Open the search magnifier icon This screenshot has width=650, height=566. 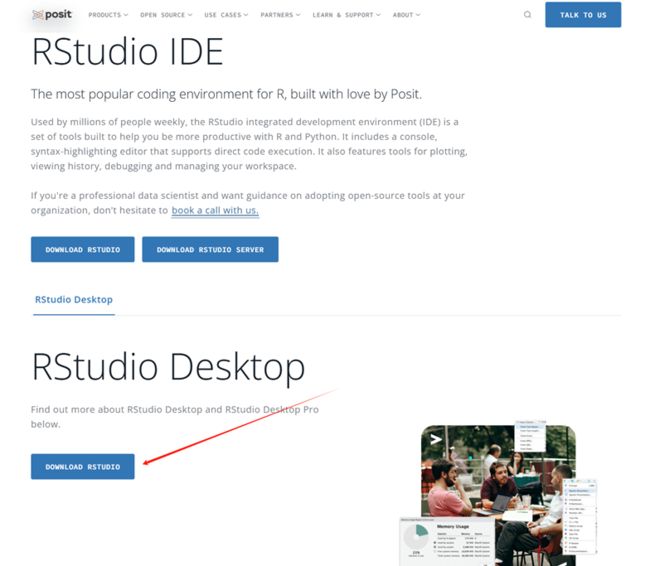coord(527,15)
